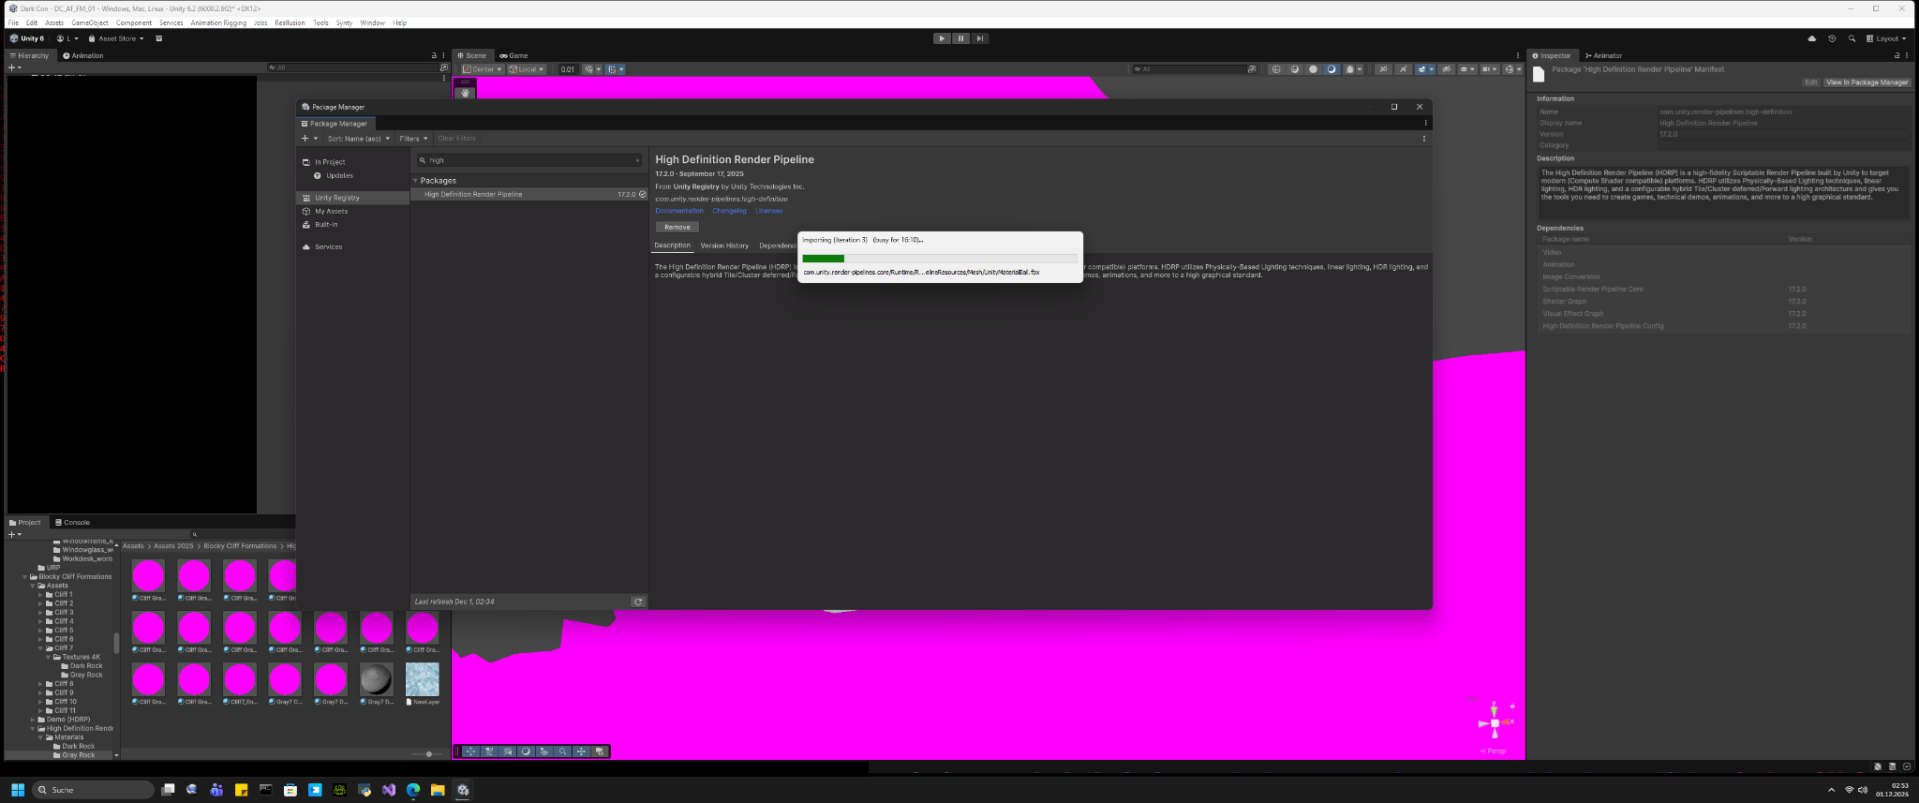
Task: Open the Licenses link
Action: coord(769,211)
